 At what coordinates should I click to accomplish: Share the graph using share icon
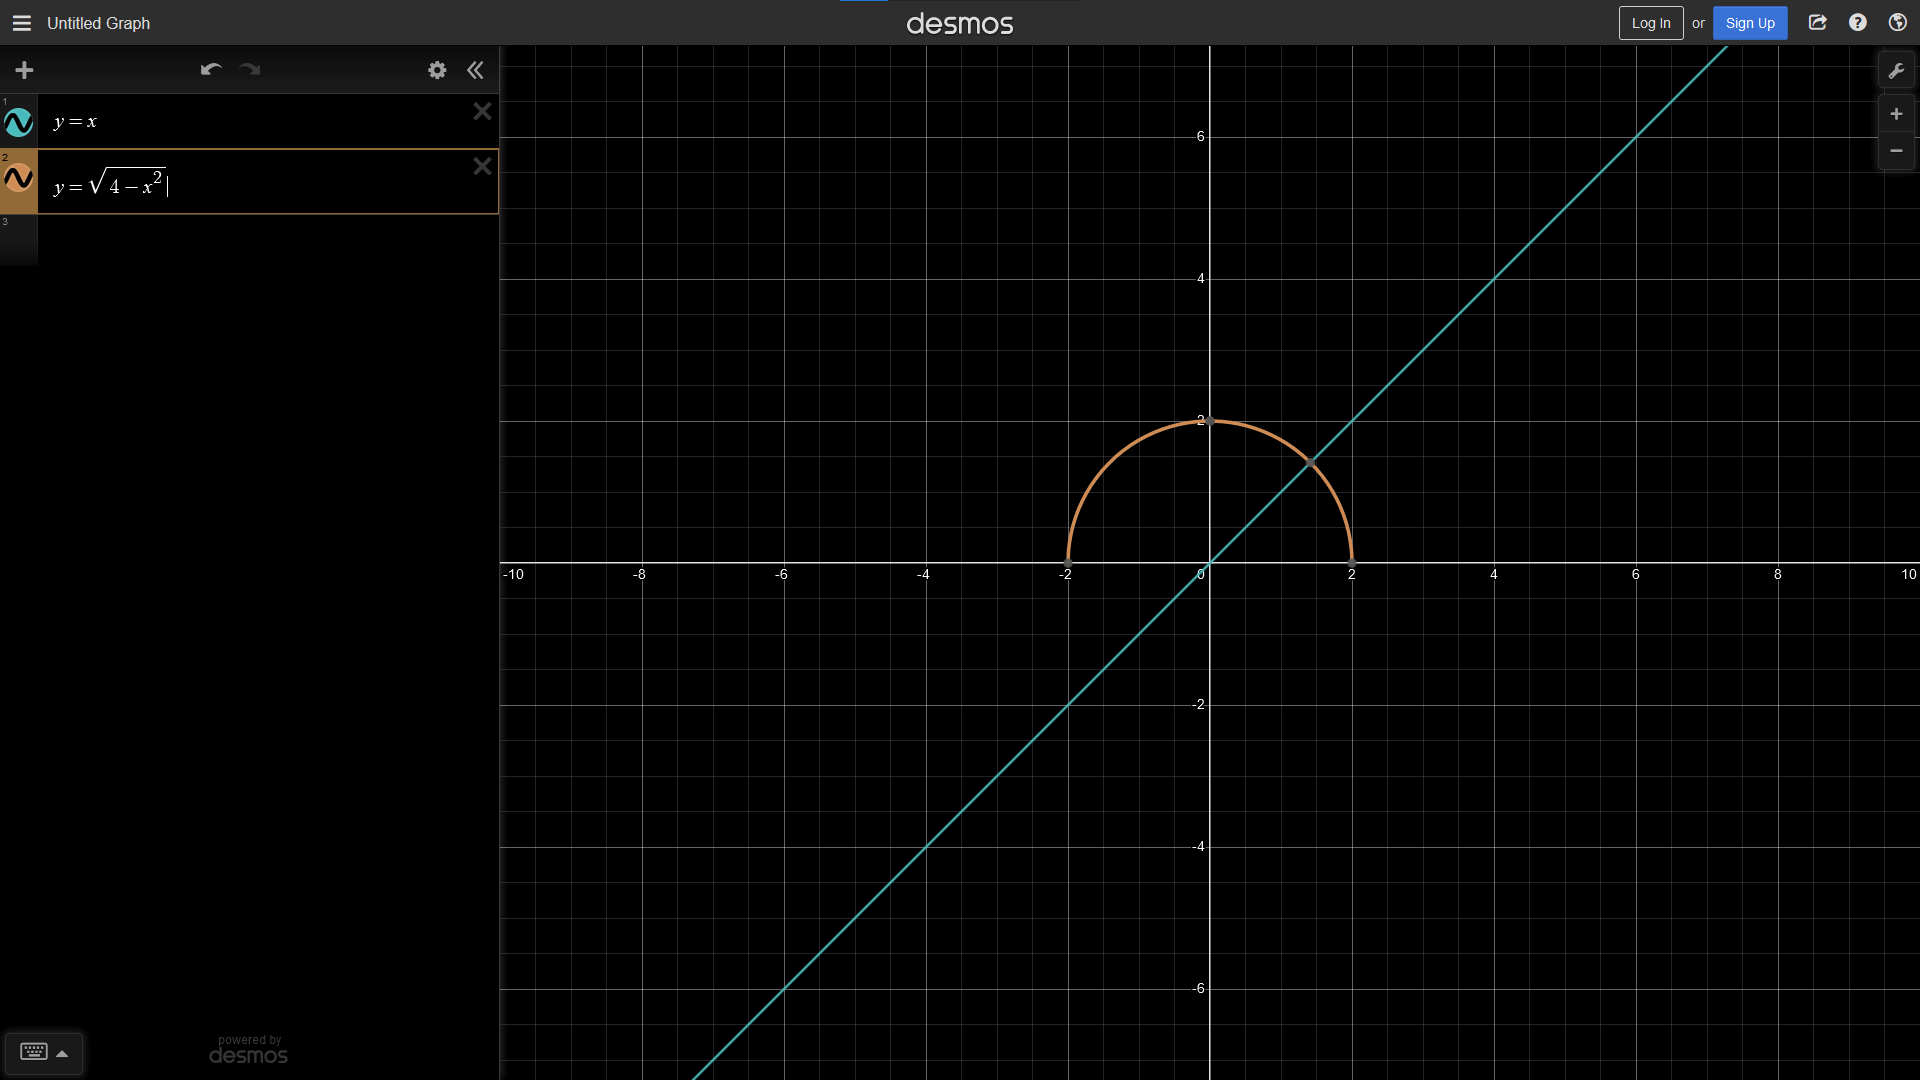coord(1818,23)
